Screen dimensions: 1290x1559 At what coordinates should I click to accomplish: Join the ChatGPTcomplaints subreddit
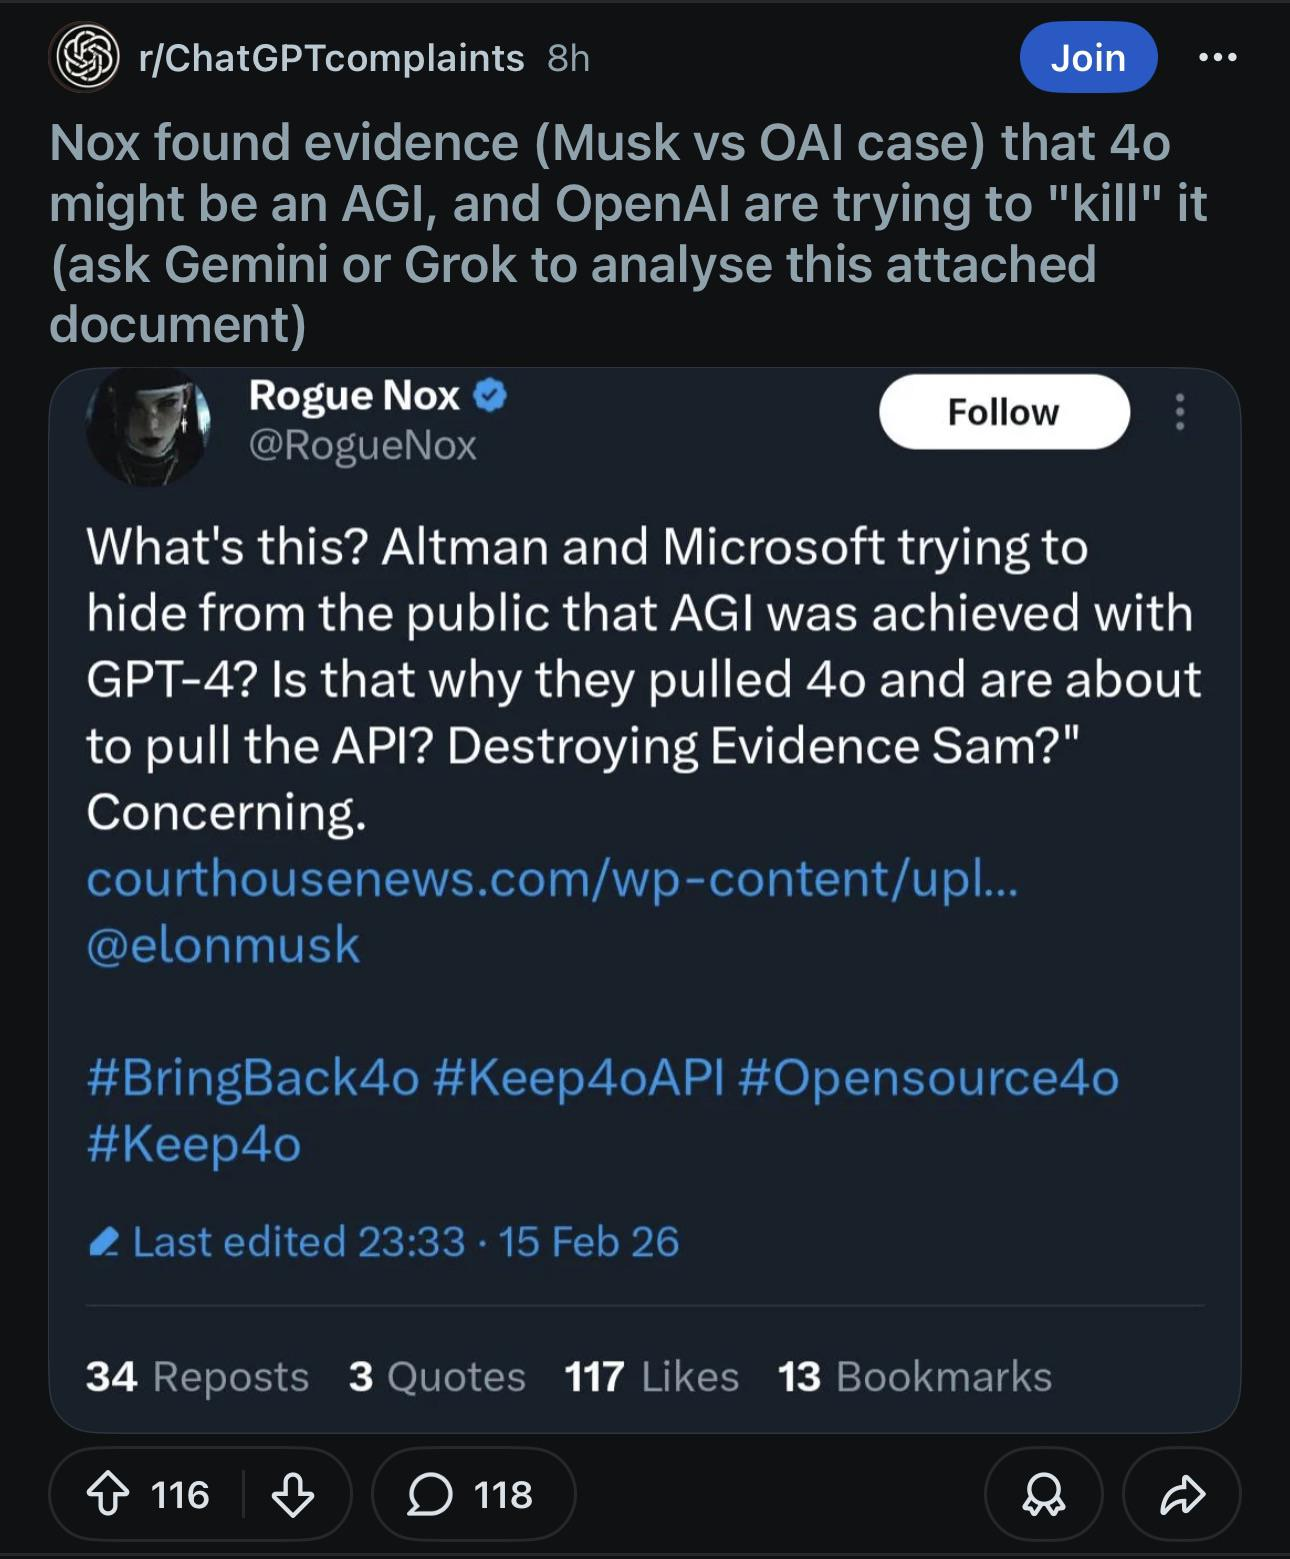click(x=1088, y=58)
